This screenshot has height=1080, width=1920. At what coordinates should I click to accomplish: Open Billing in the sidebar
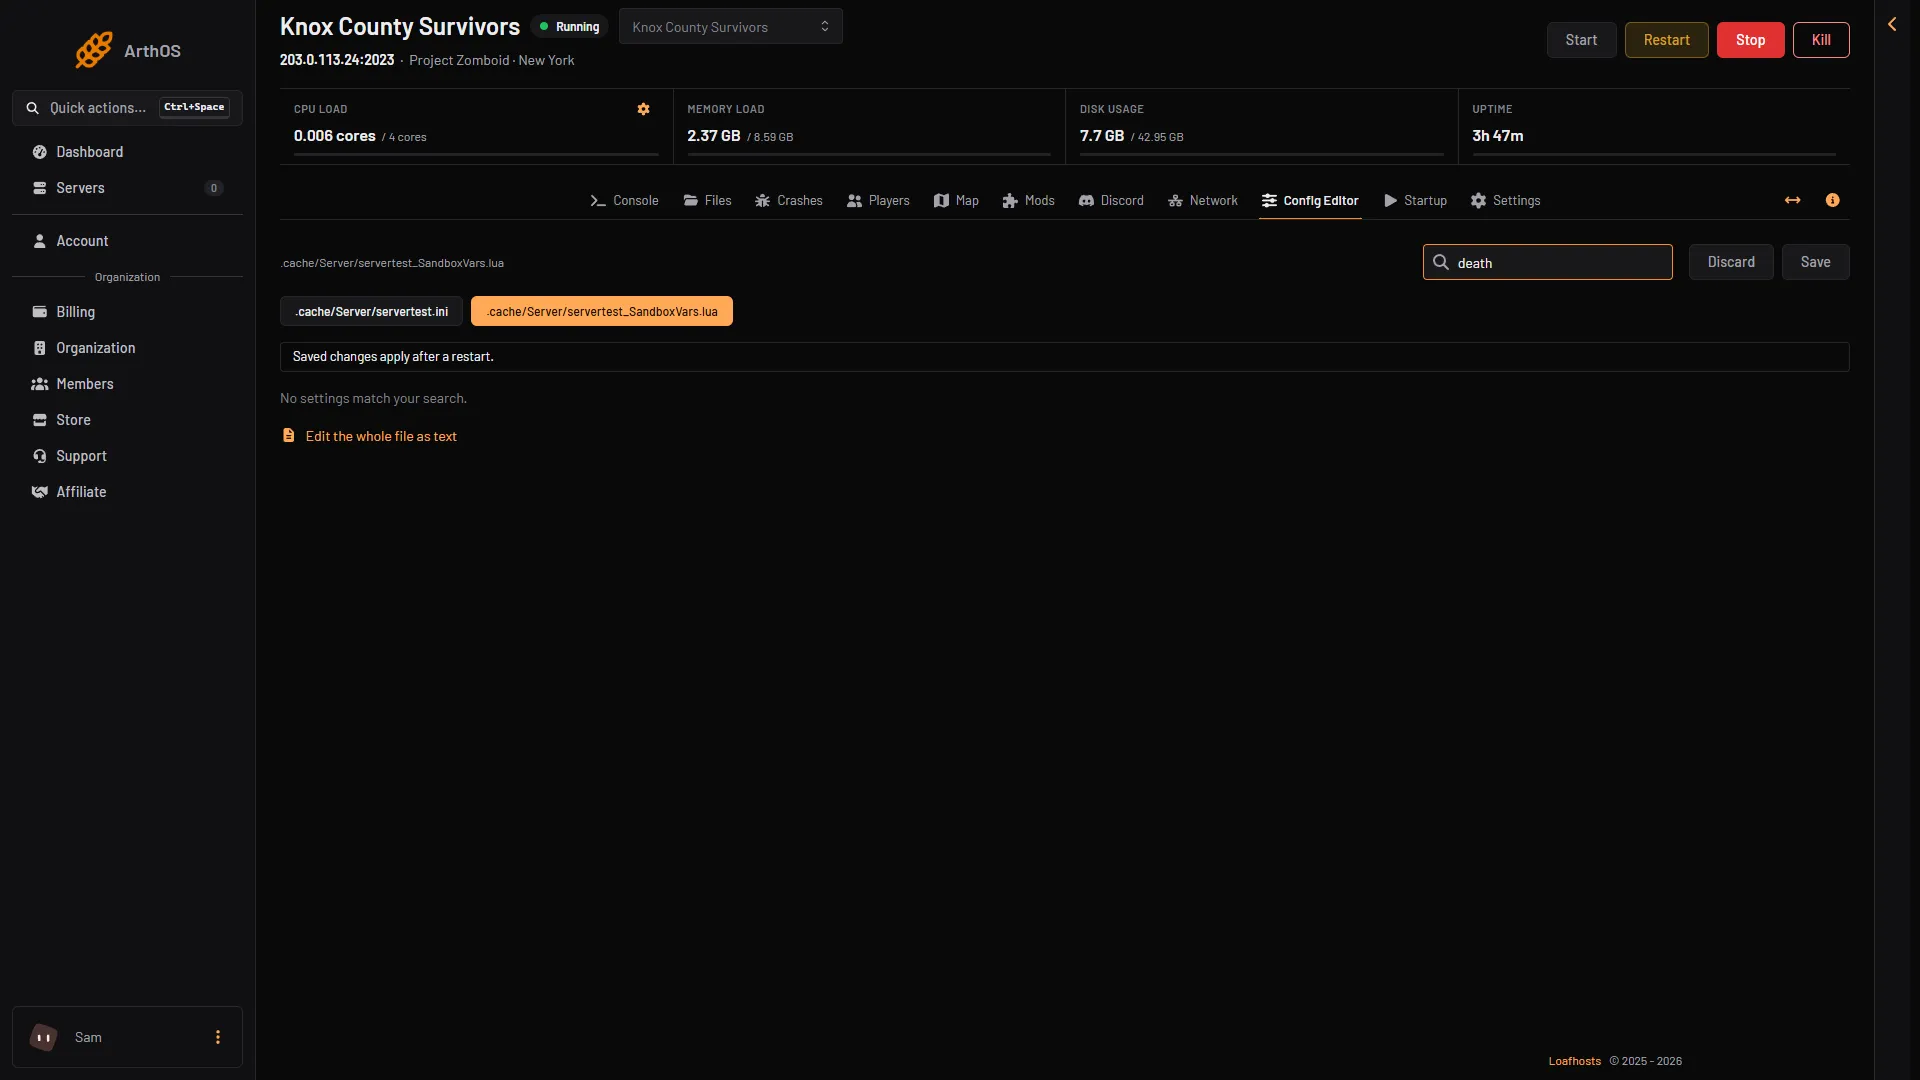pos(127,312)
